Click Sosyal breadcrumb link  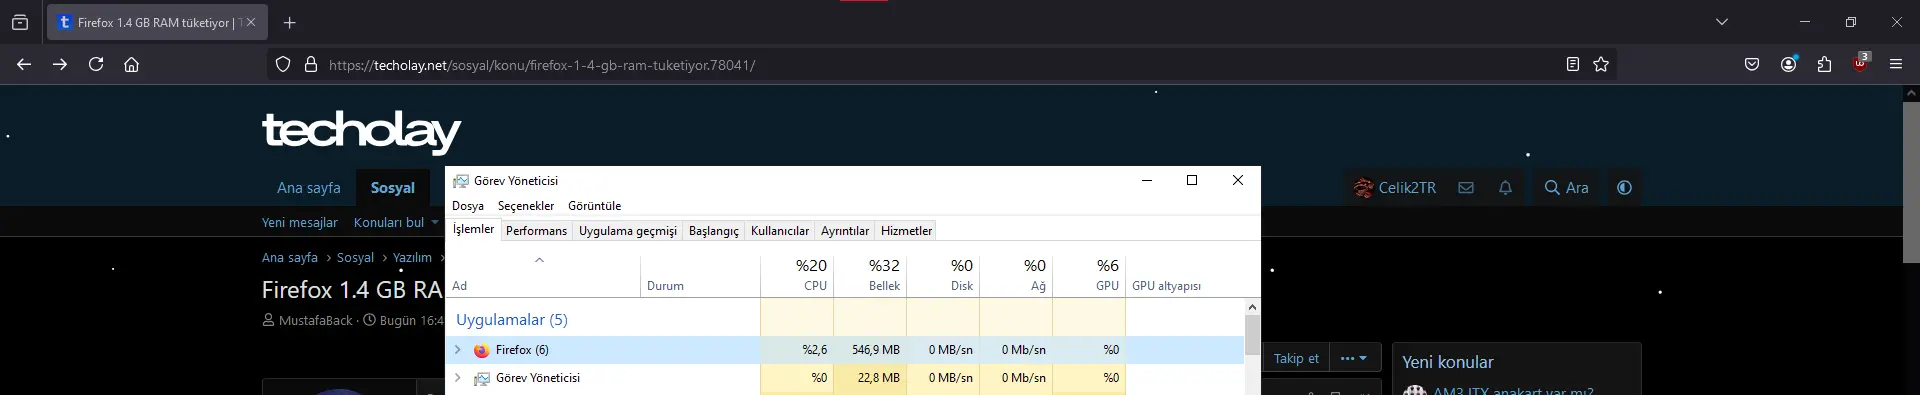click(355, 257)
